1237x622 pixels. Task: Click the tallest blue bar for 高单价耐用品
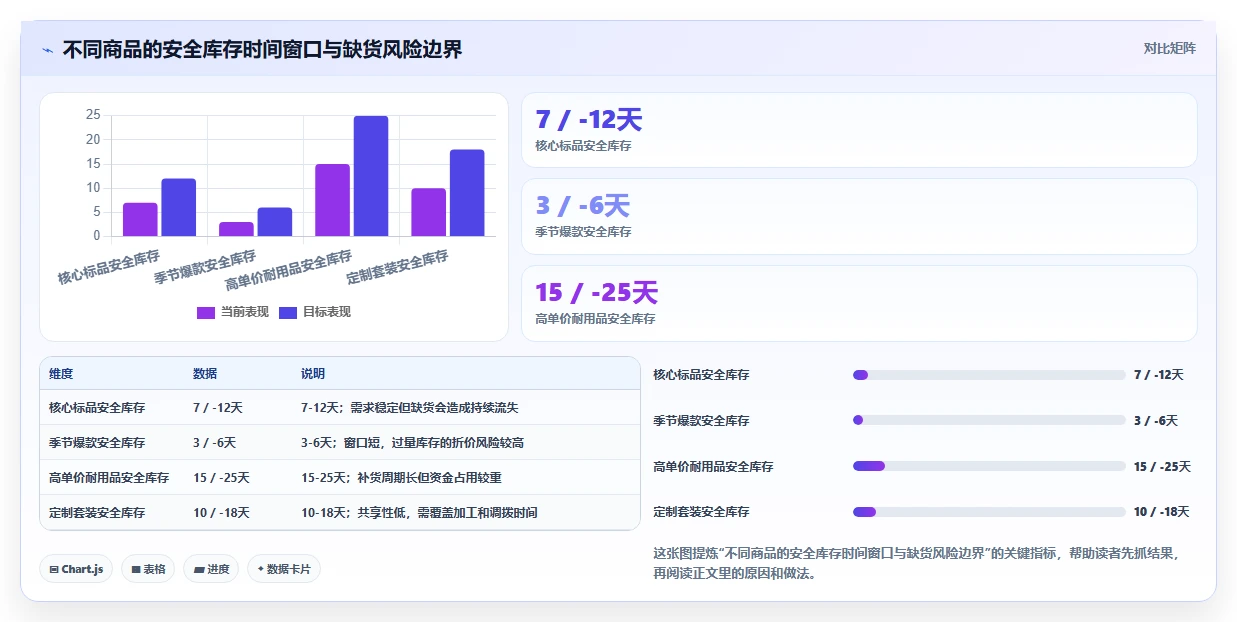coord(371,176)
